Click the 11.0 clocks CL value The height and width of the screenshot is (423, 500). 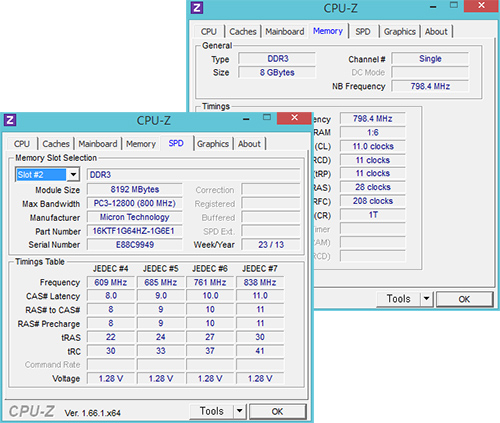coord(373,146)
